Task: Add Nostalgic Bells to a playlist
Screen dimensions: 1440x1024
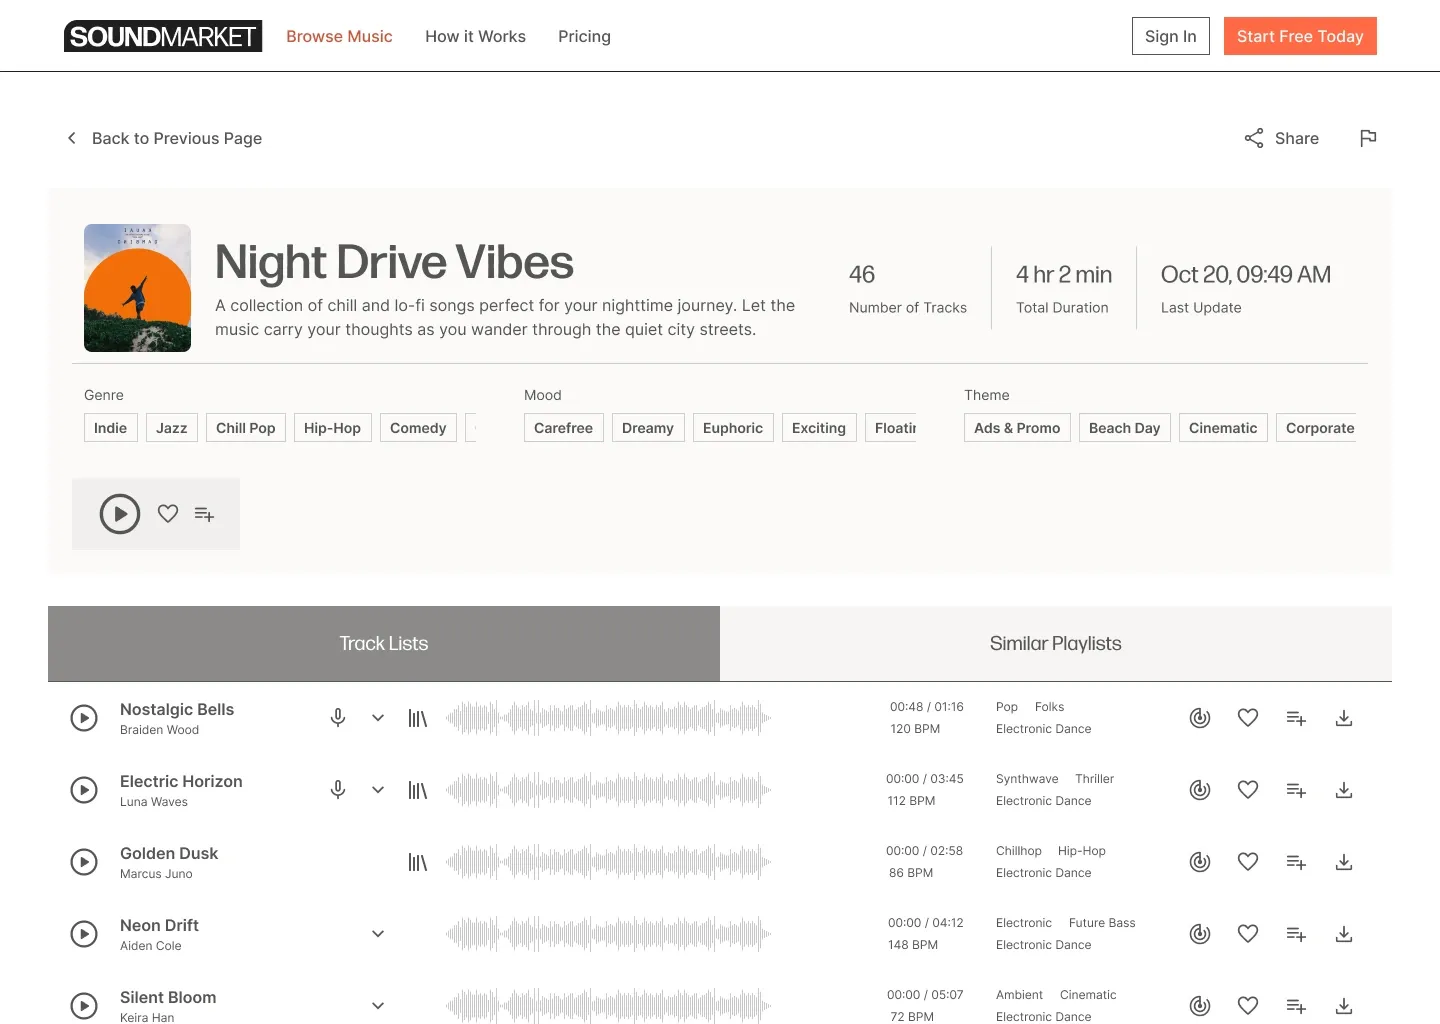Action: click(1296, 718)
